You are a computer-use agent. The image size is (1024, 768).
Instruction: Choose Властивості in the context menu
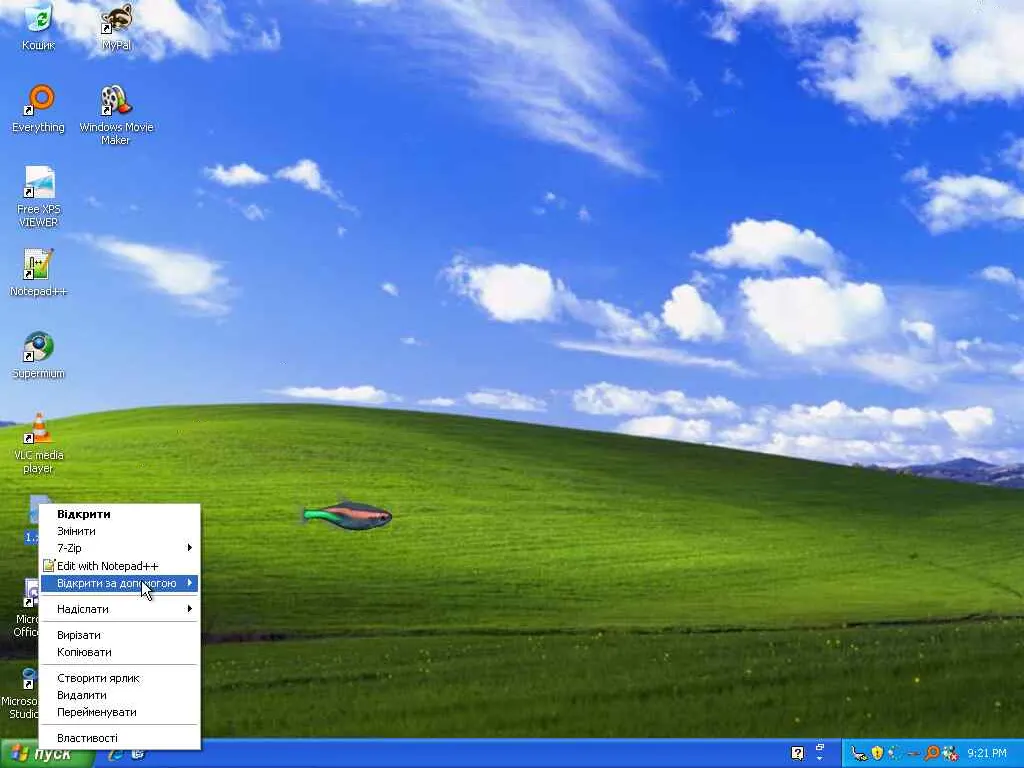(120, 738)
